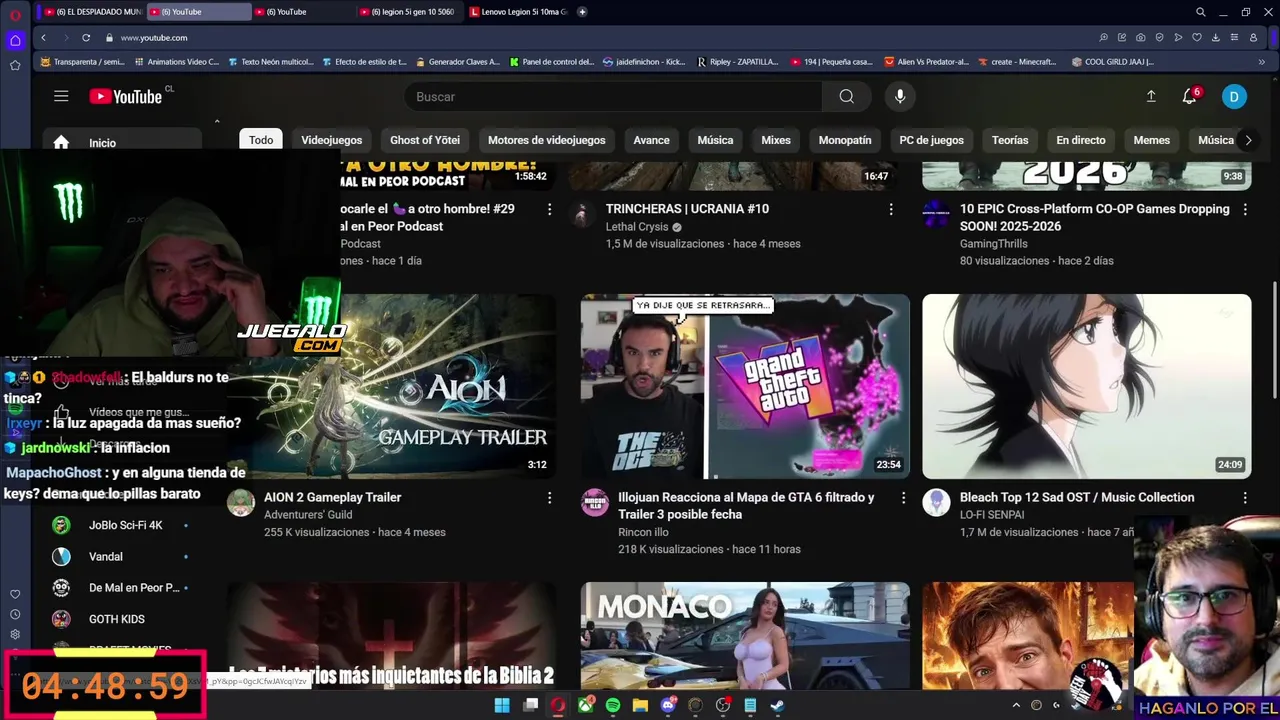Visit the GamingThrills channel link
Image resolution: width=1280 pixels, height=720 pixels.
[993, 244]
